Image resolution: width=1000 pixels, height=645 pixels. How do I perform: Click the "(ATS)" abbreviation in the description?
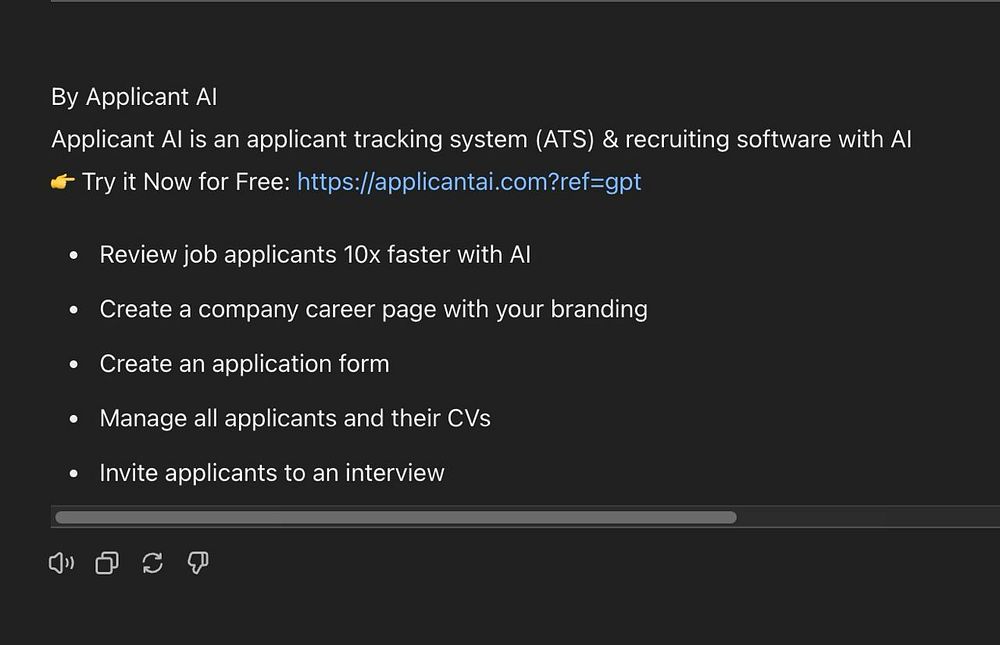point(564,139)
